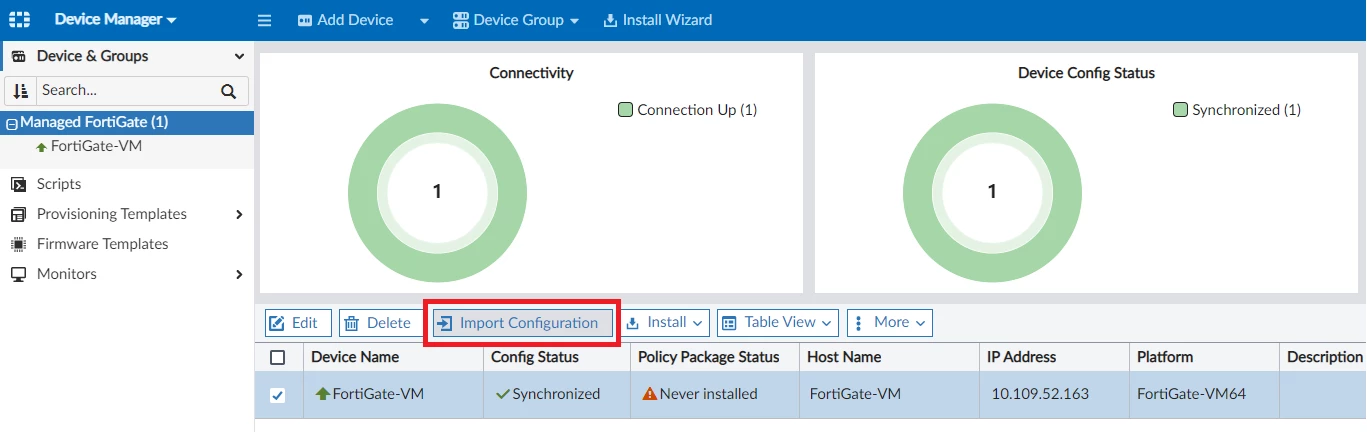Click the Firmware Templates chip icon
This screenshot has width=1367, height=432.
pyautogui.click(x=18, y=244)
